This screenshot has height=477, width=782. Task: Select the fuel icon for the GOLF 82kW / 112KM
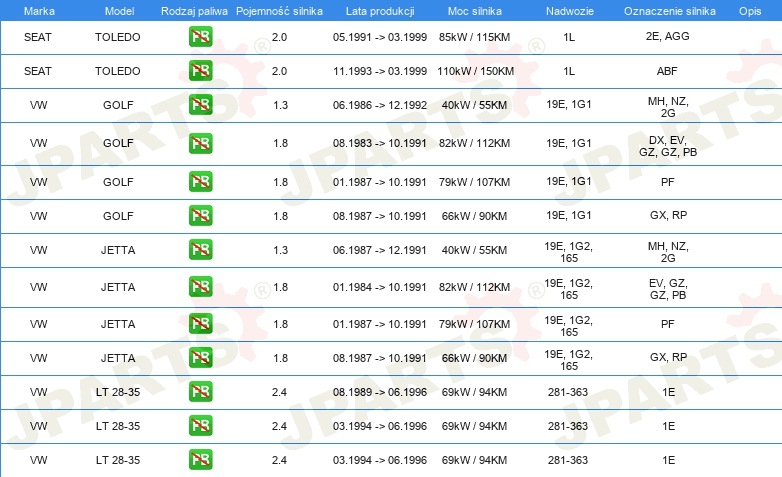[x=200, y=143]
